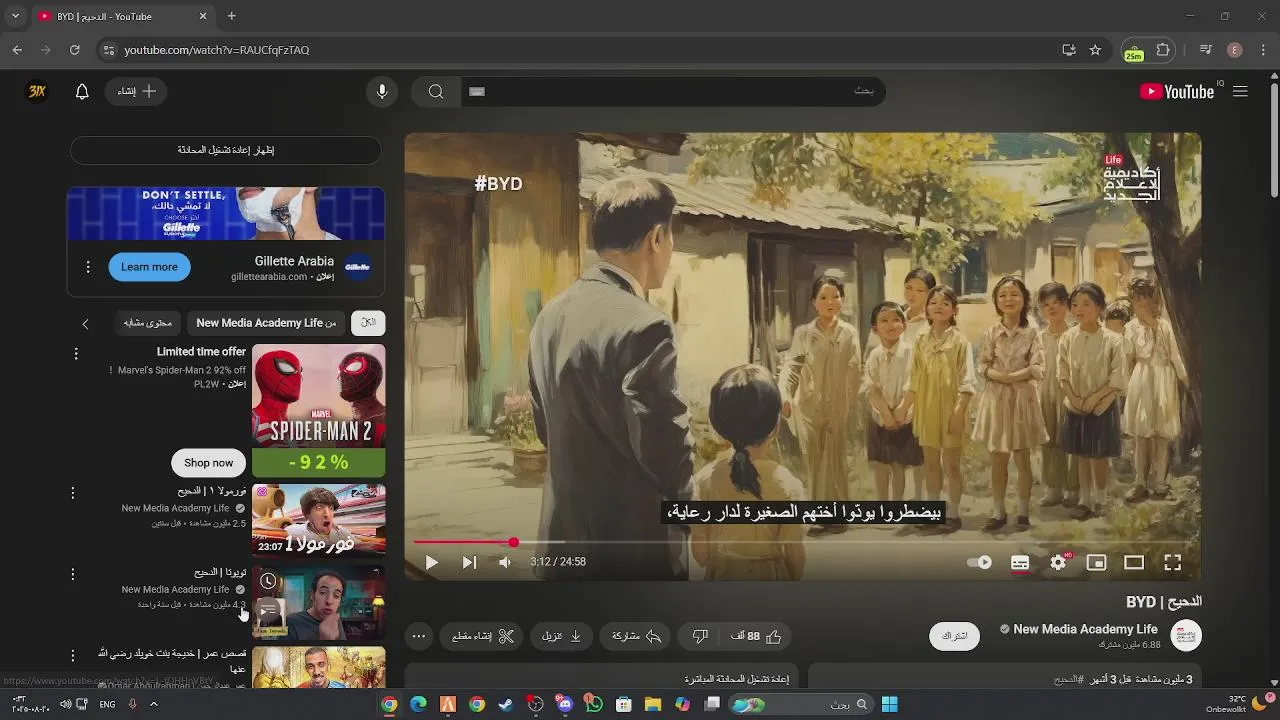Screen dimensions: 1280x720
Task: Select 'من New Media Academy Life' chip
Action: pos(266,322)
